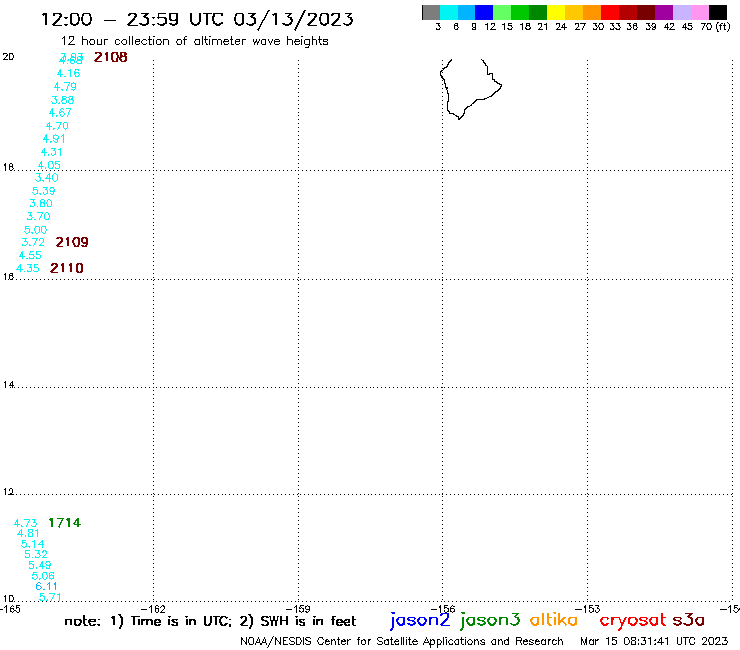Choose the altimeter value 4.73
The width and height of the screenshot is (740, 650).
click(25, 523)
